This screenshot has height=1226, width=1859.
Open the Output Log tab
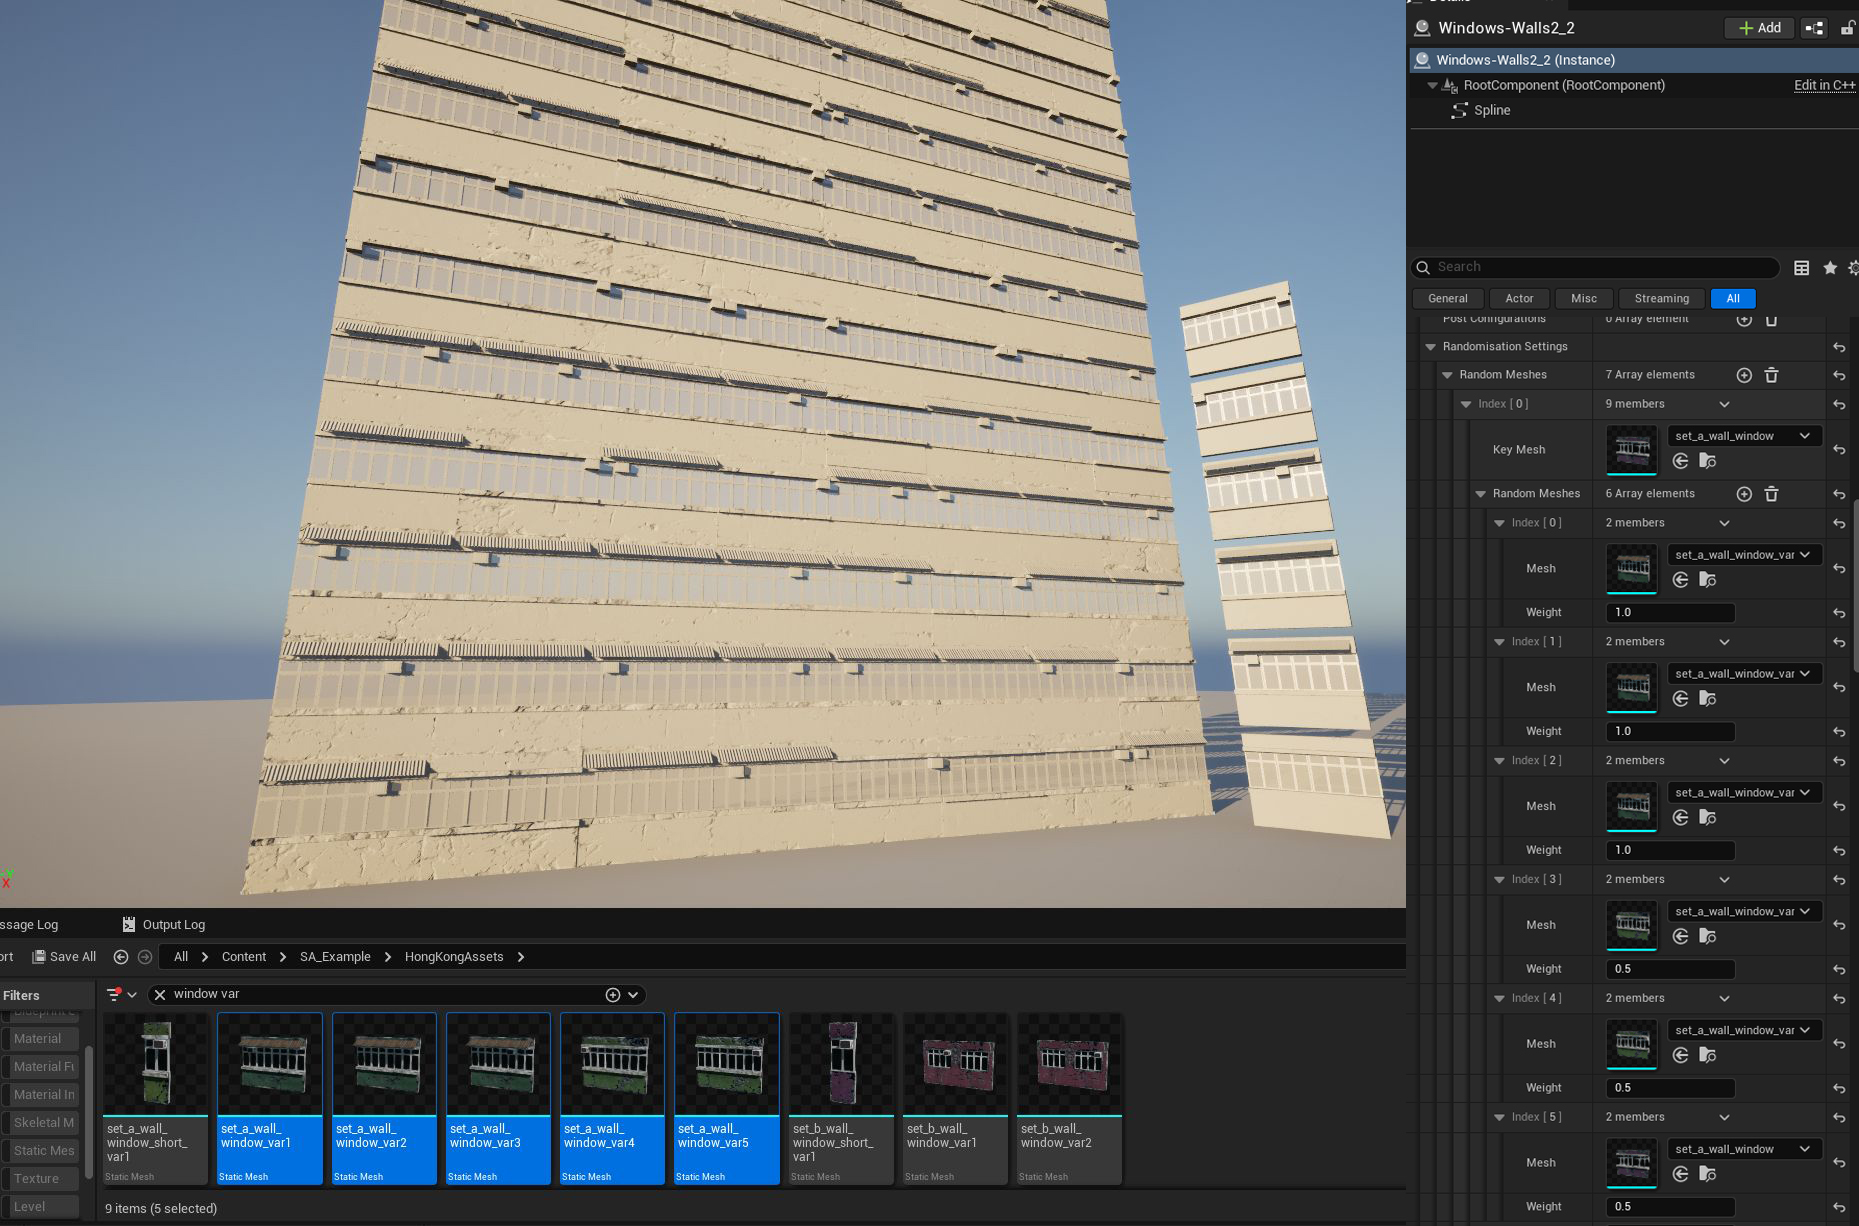tap(164, 925)
